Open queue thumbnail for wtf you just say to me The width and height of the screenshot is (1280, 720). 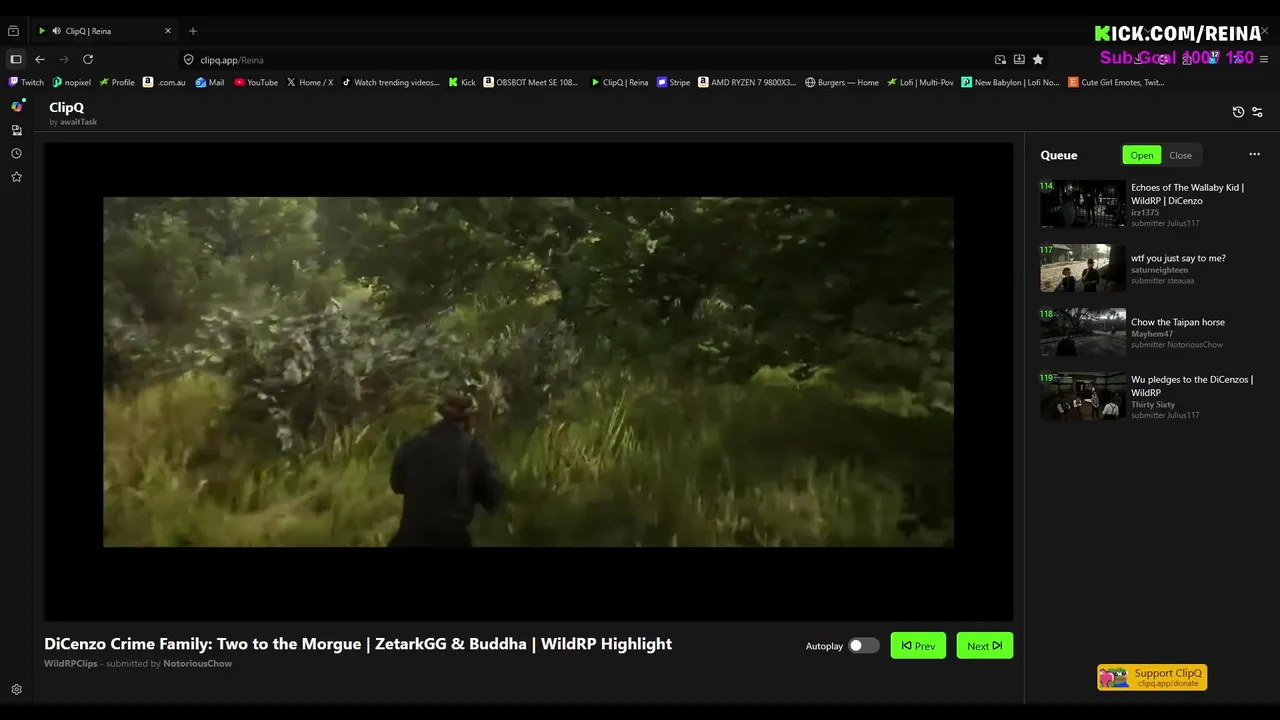[x=1083, y=268]
